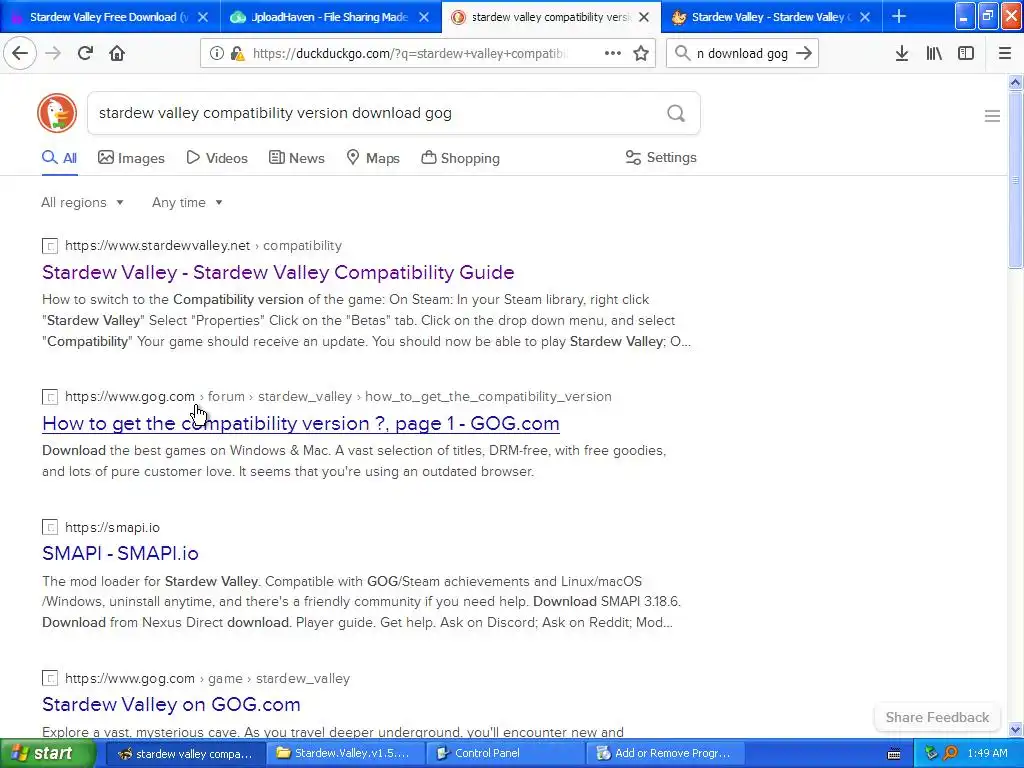Select the News search category
1024x768 pixels.
pyautogui.click(x=296, y=158)
